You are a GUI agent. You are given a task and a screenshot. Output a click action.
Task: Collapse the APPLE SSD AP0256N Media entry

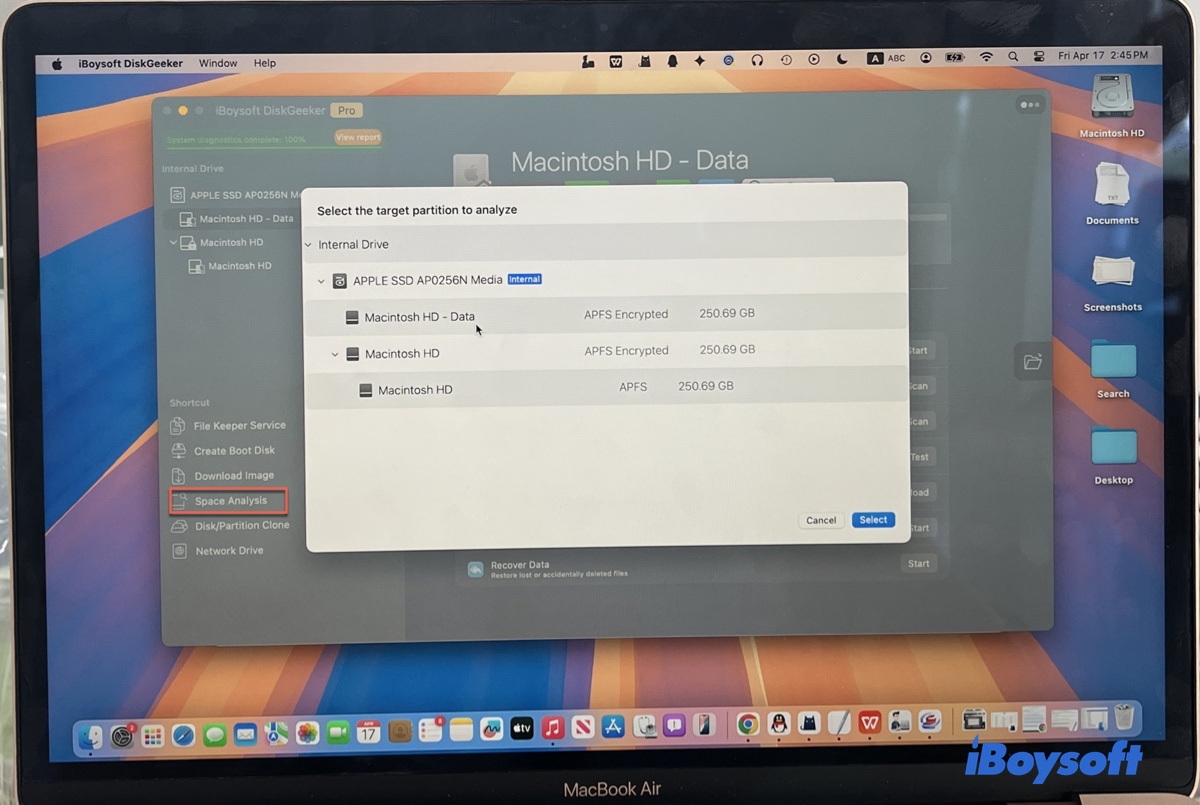click(x=322, y=280)
